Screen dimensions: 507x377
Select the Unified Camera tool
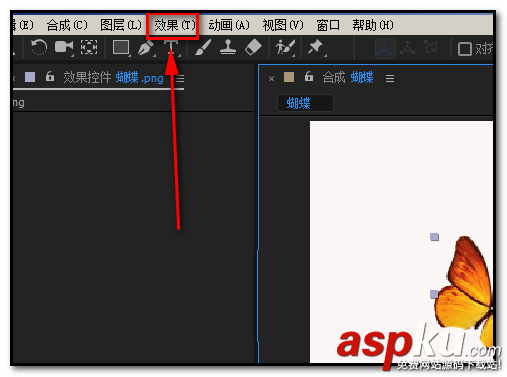pos(64,47)
